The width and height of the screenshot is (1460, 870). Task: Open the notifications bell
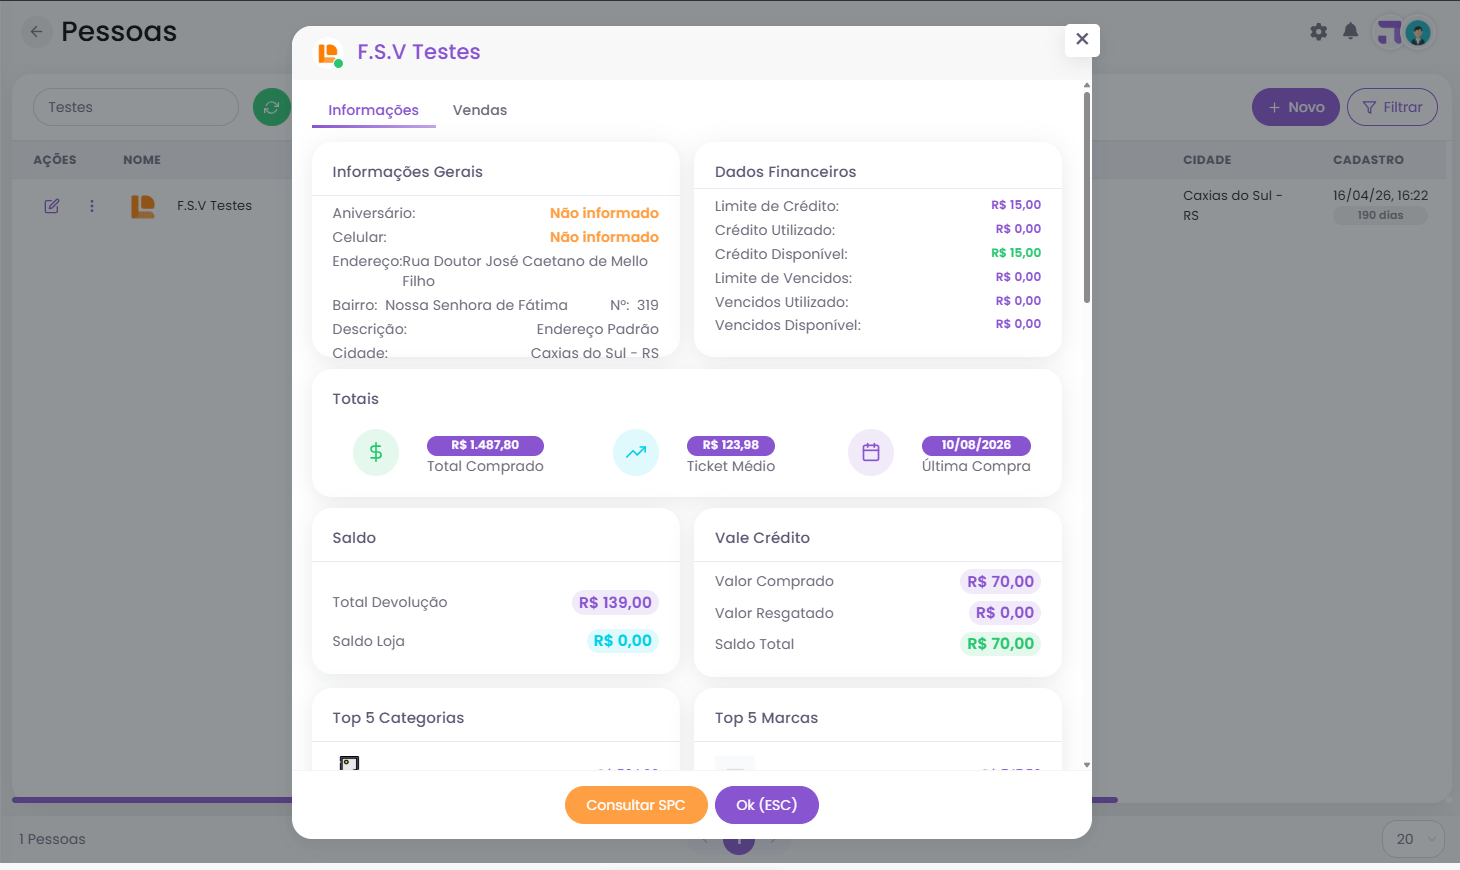(1350, 31)
